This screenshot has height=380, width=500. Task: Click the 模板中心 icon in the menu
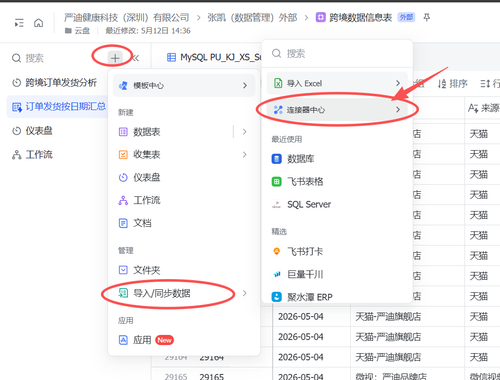[x=123, y=86]
